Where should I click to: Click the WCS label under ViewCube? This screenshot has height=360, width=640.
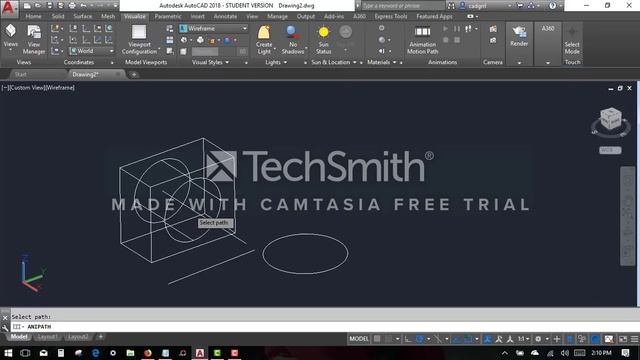point(610,150)
